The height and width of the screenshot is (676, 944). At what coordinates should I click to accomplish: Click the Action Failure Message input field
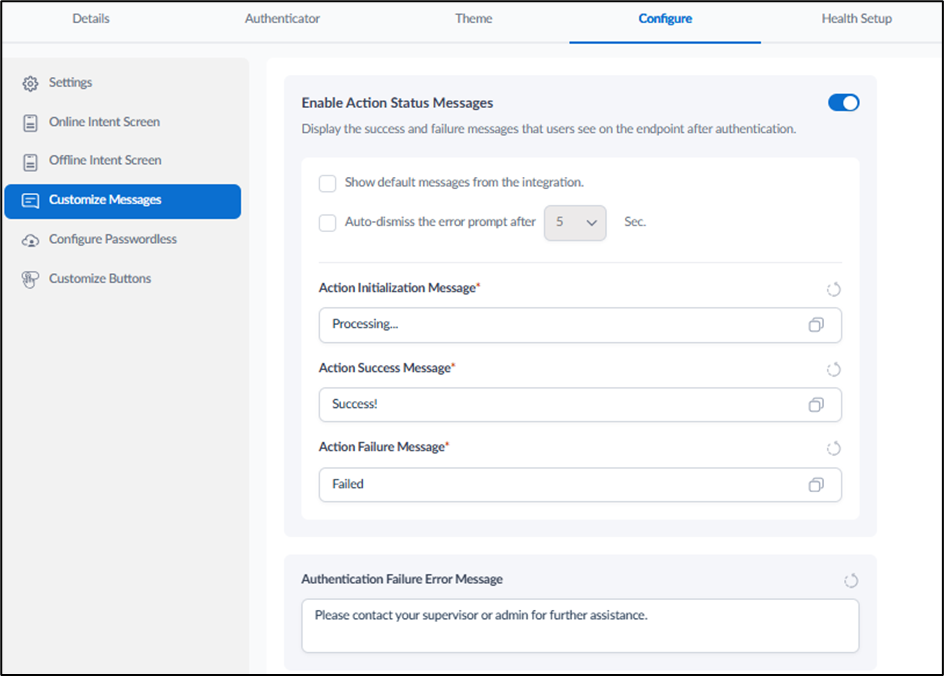pos(580,485)
